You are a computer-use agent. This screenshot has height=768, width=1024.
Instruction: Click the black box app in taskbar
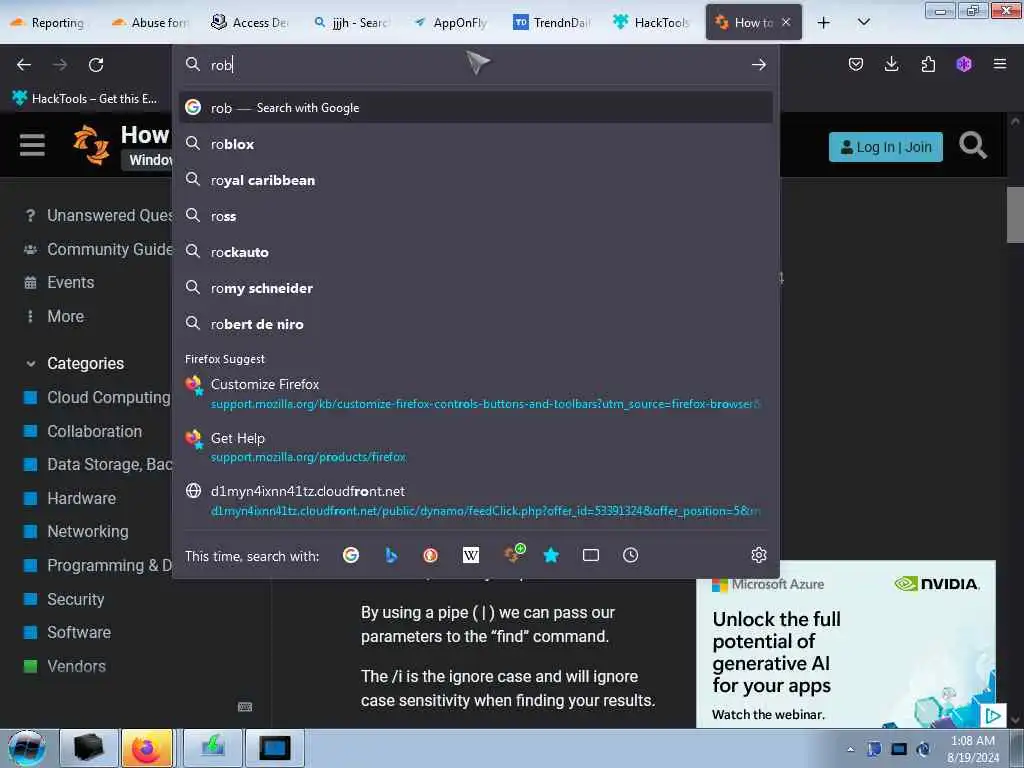pyautogui.click(x=89, y=748)
